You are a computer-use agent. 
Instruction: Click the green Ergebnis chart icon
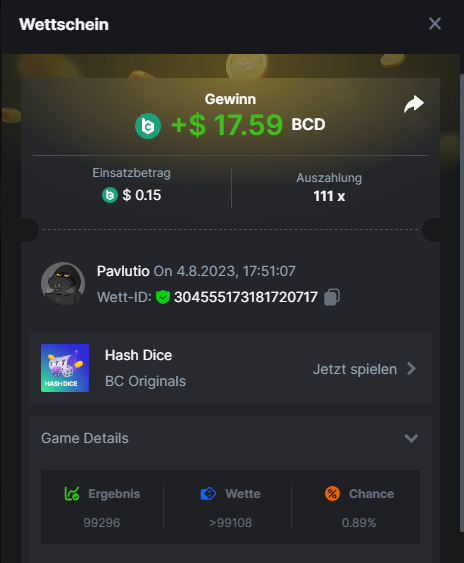pyautogui.click(x=72, y=493)
